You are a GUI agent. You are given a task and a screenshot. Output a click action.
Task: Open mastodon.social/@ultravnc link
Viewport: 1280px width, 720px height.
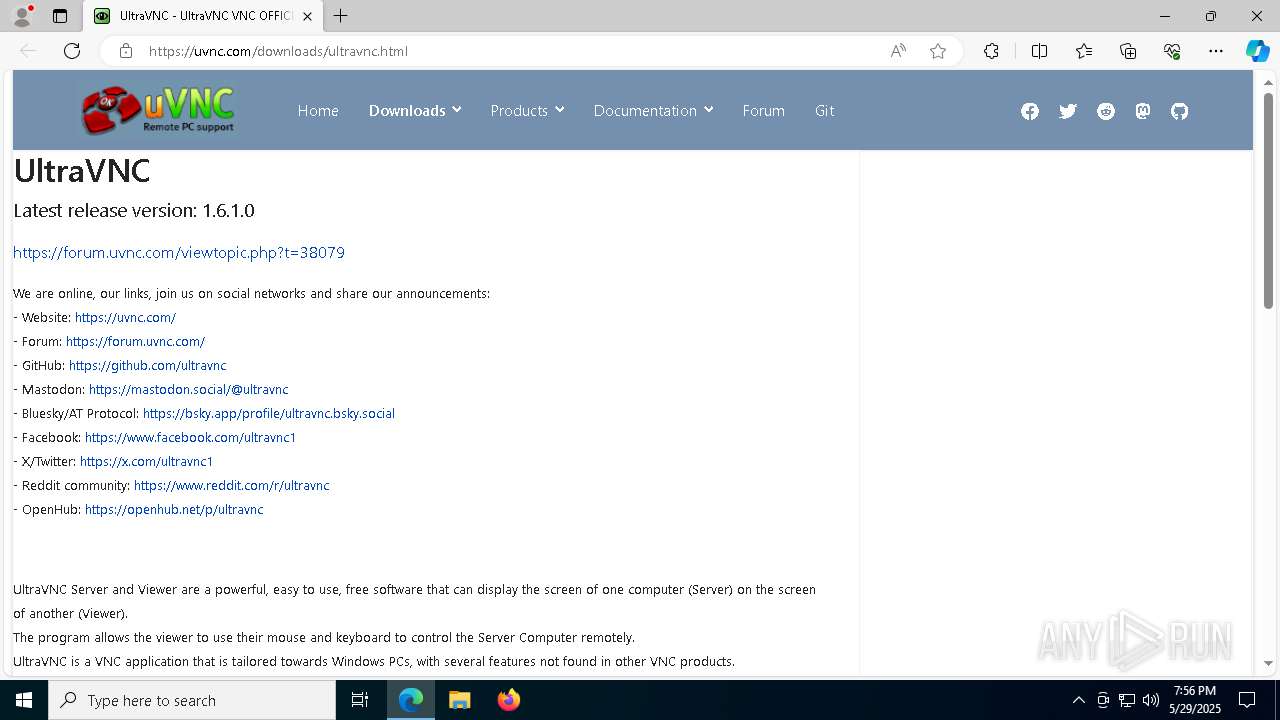click(x=188, y=389)
